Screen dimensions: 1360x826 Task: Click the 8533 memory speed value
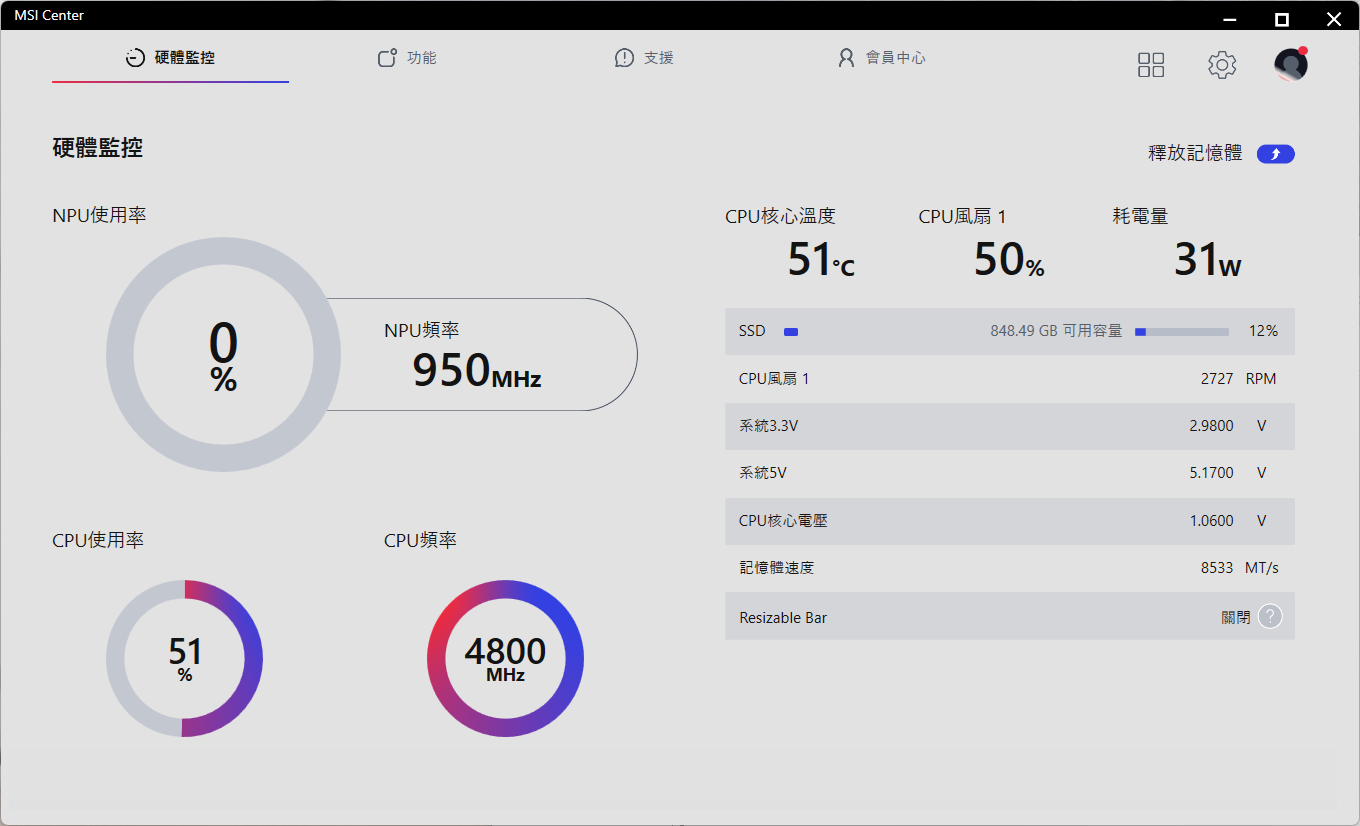(x=1217, y=568)
